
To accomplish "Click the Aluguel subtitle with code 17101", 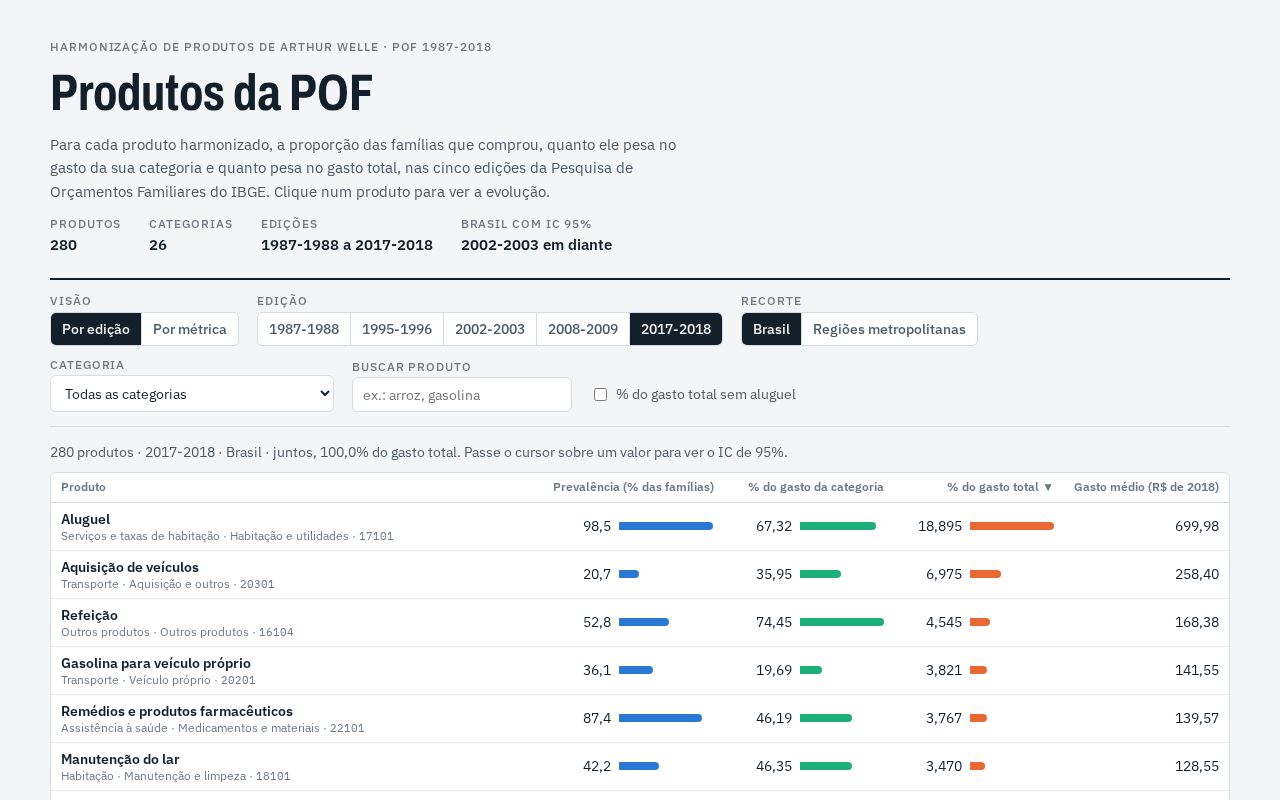I will (227, 536).
